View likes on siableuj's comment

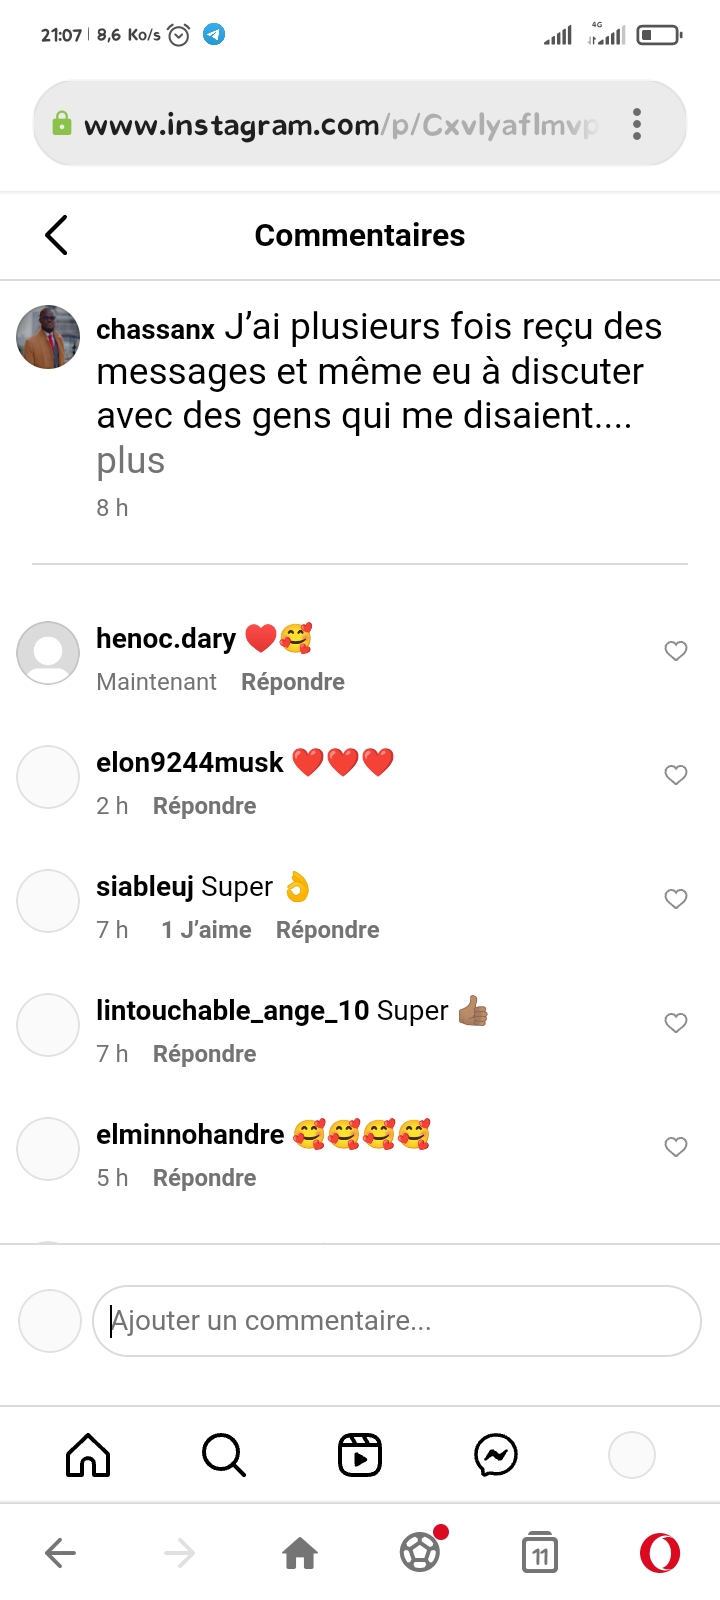point(206,930)
